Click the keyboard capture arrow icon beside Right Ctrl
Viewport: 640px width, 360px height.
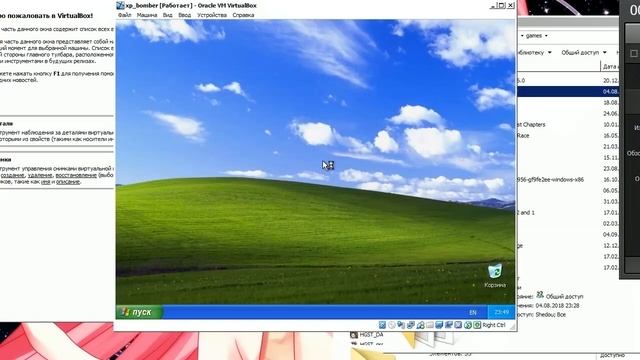click(x=477, y=325)
